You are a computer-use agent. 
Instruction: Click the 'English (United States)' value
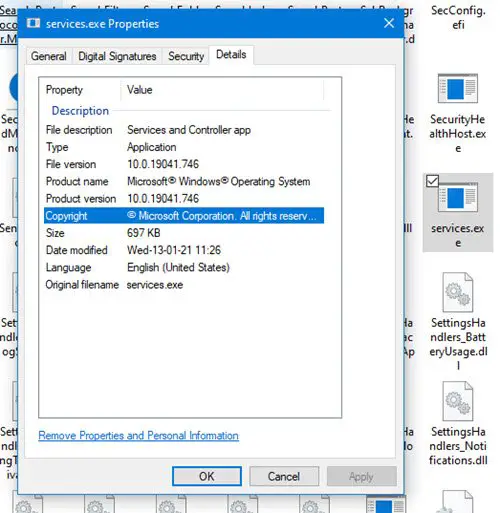click(178, 267)
